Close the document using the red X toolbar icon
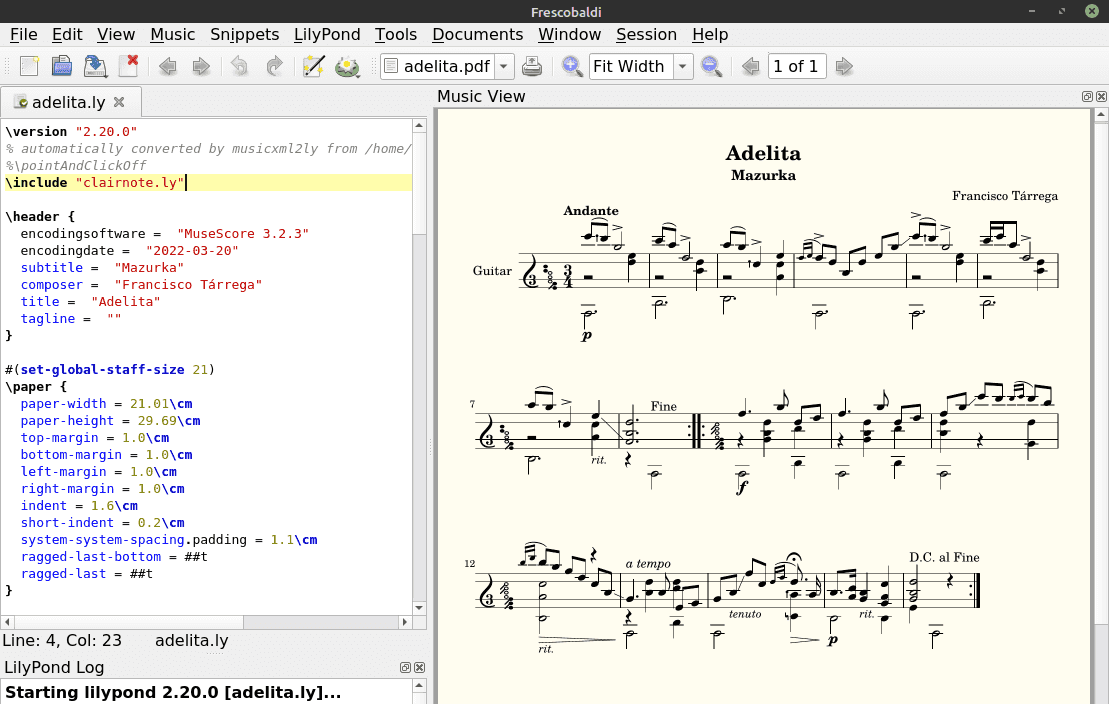The image size is (1109, 704). [128, 67]
